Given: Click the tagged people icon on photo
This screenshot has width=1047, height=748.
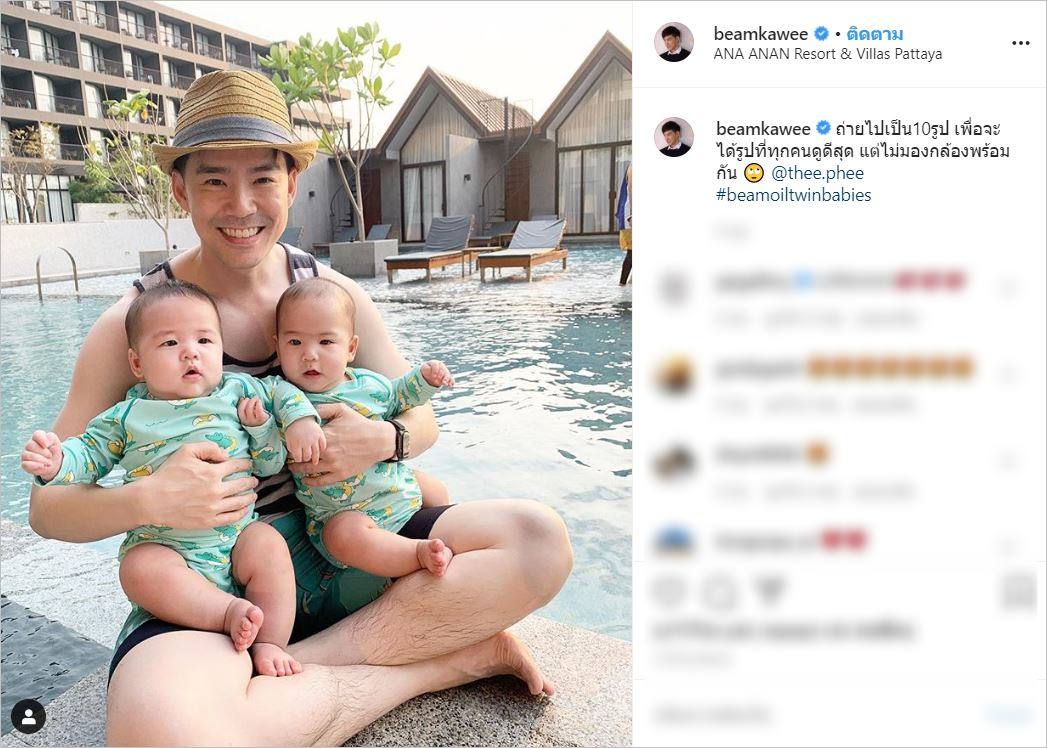Looking at the screenshot, I should [29, 717].
